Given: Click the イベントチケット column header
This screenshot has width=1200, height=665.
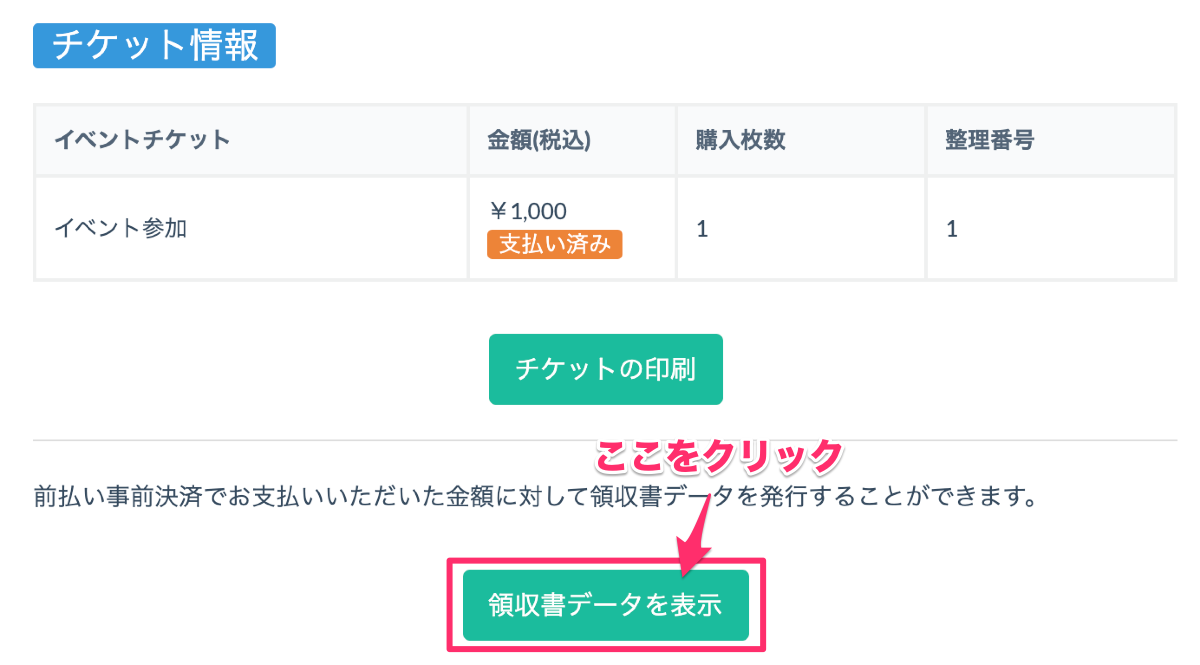Looking at the screenshot, I should tap(141, 140).
